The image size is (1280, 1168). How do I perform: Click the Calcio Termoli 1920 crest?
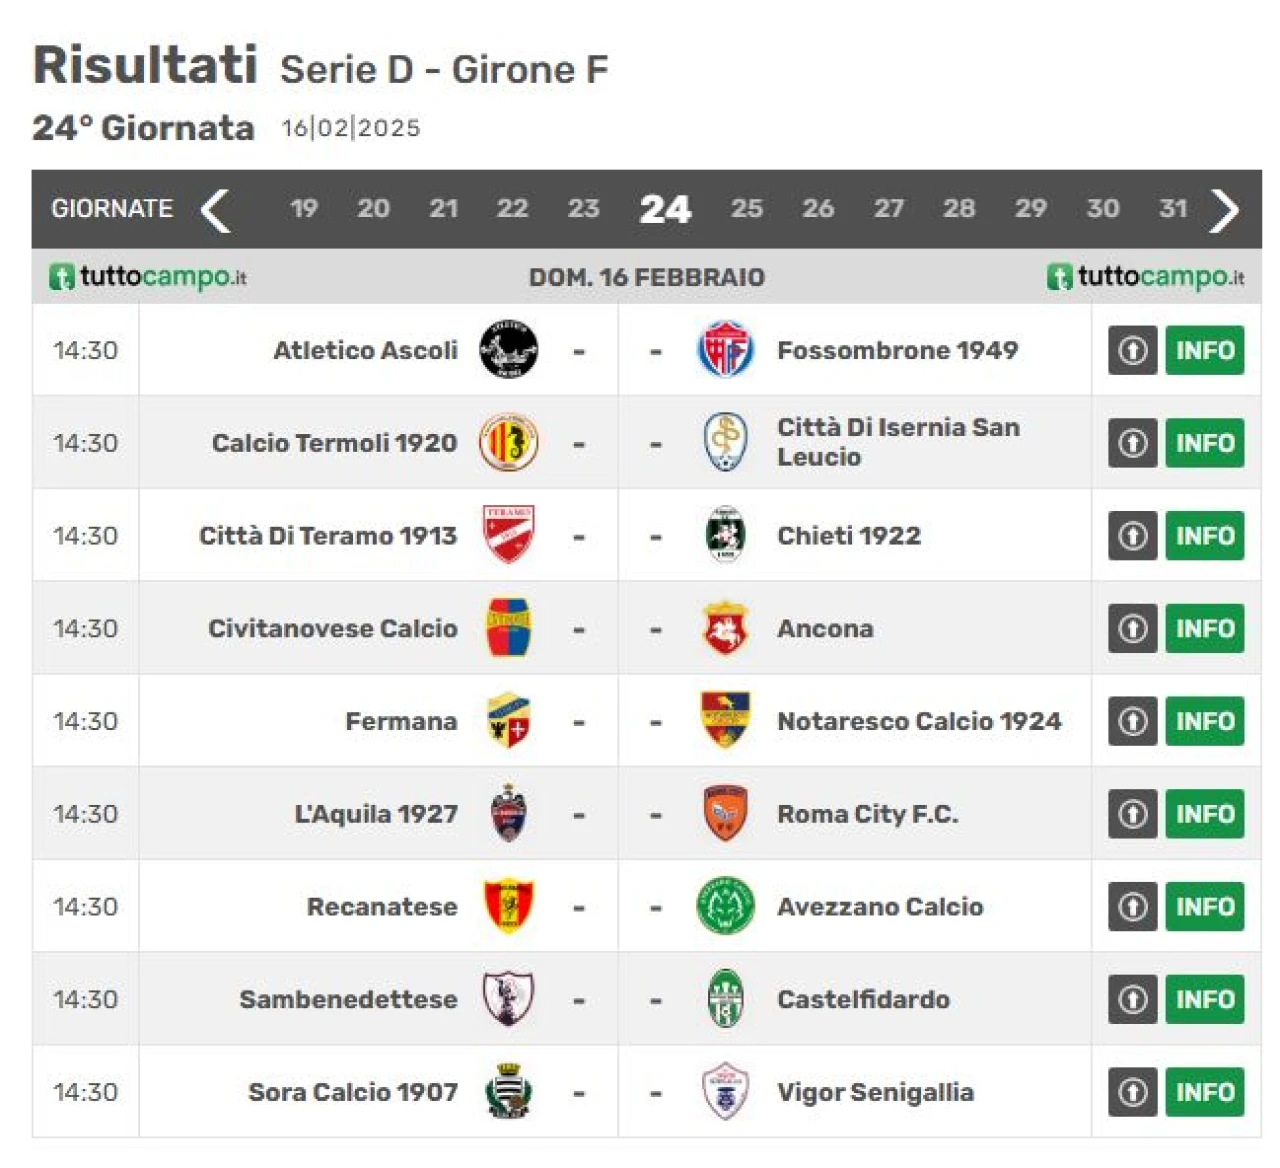tap(508, 442)
